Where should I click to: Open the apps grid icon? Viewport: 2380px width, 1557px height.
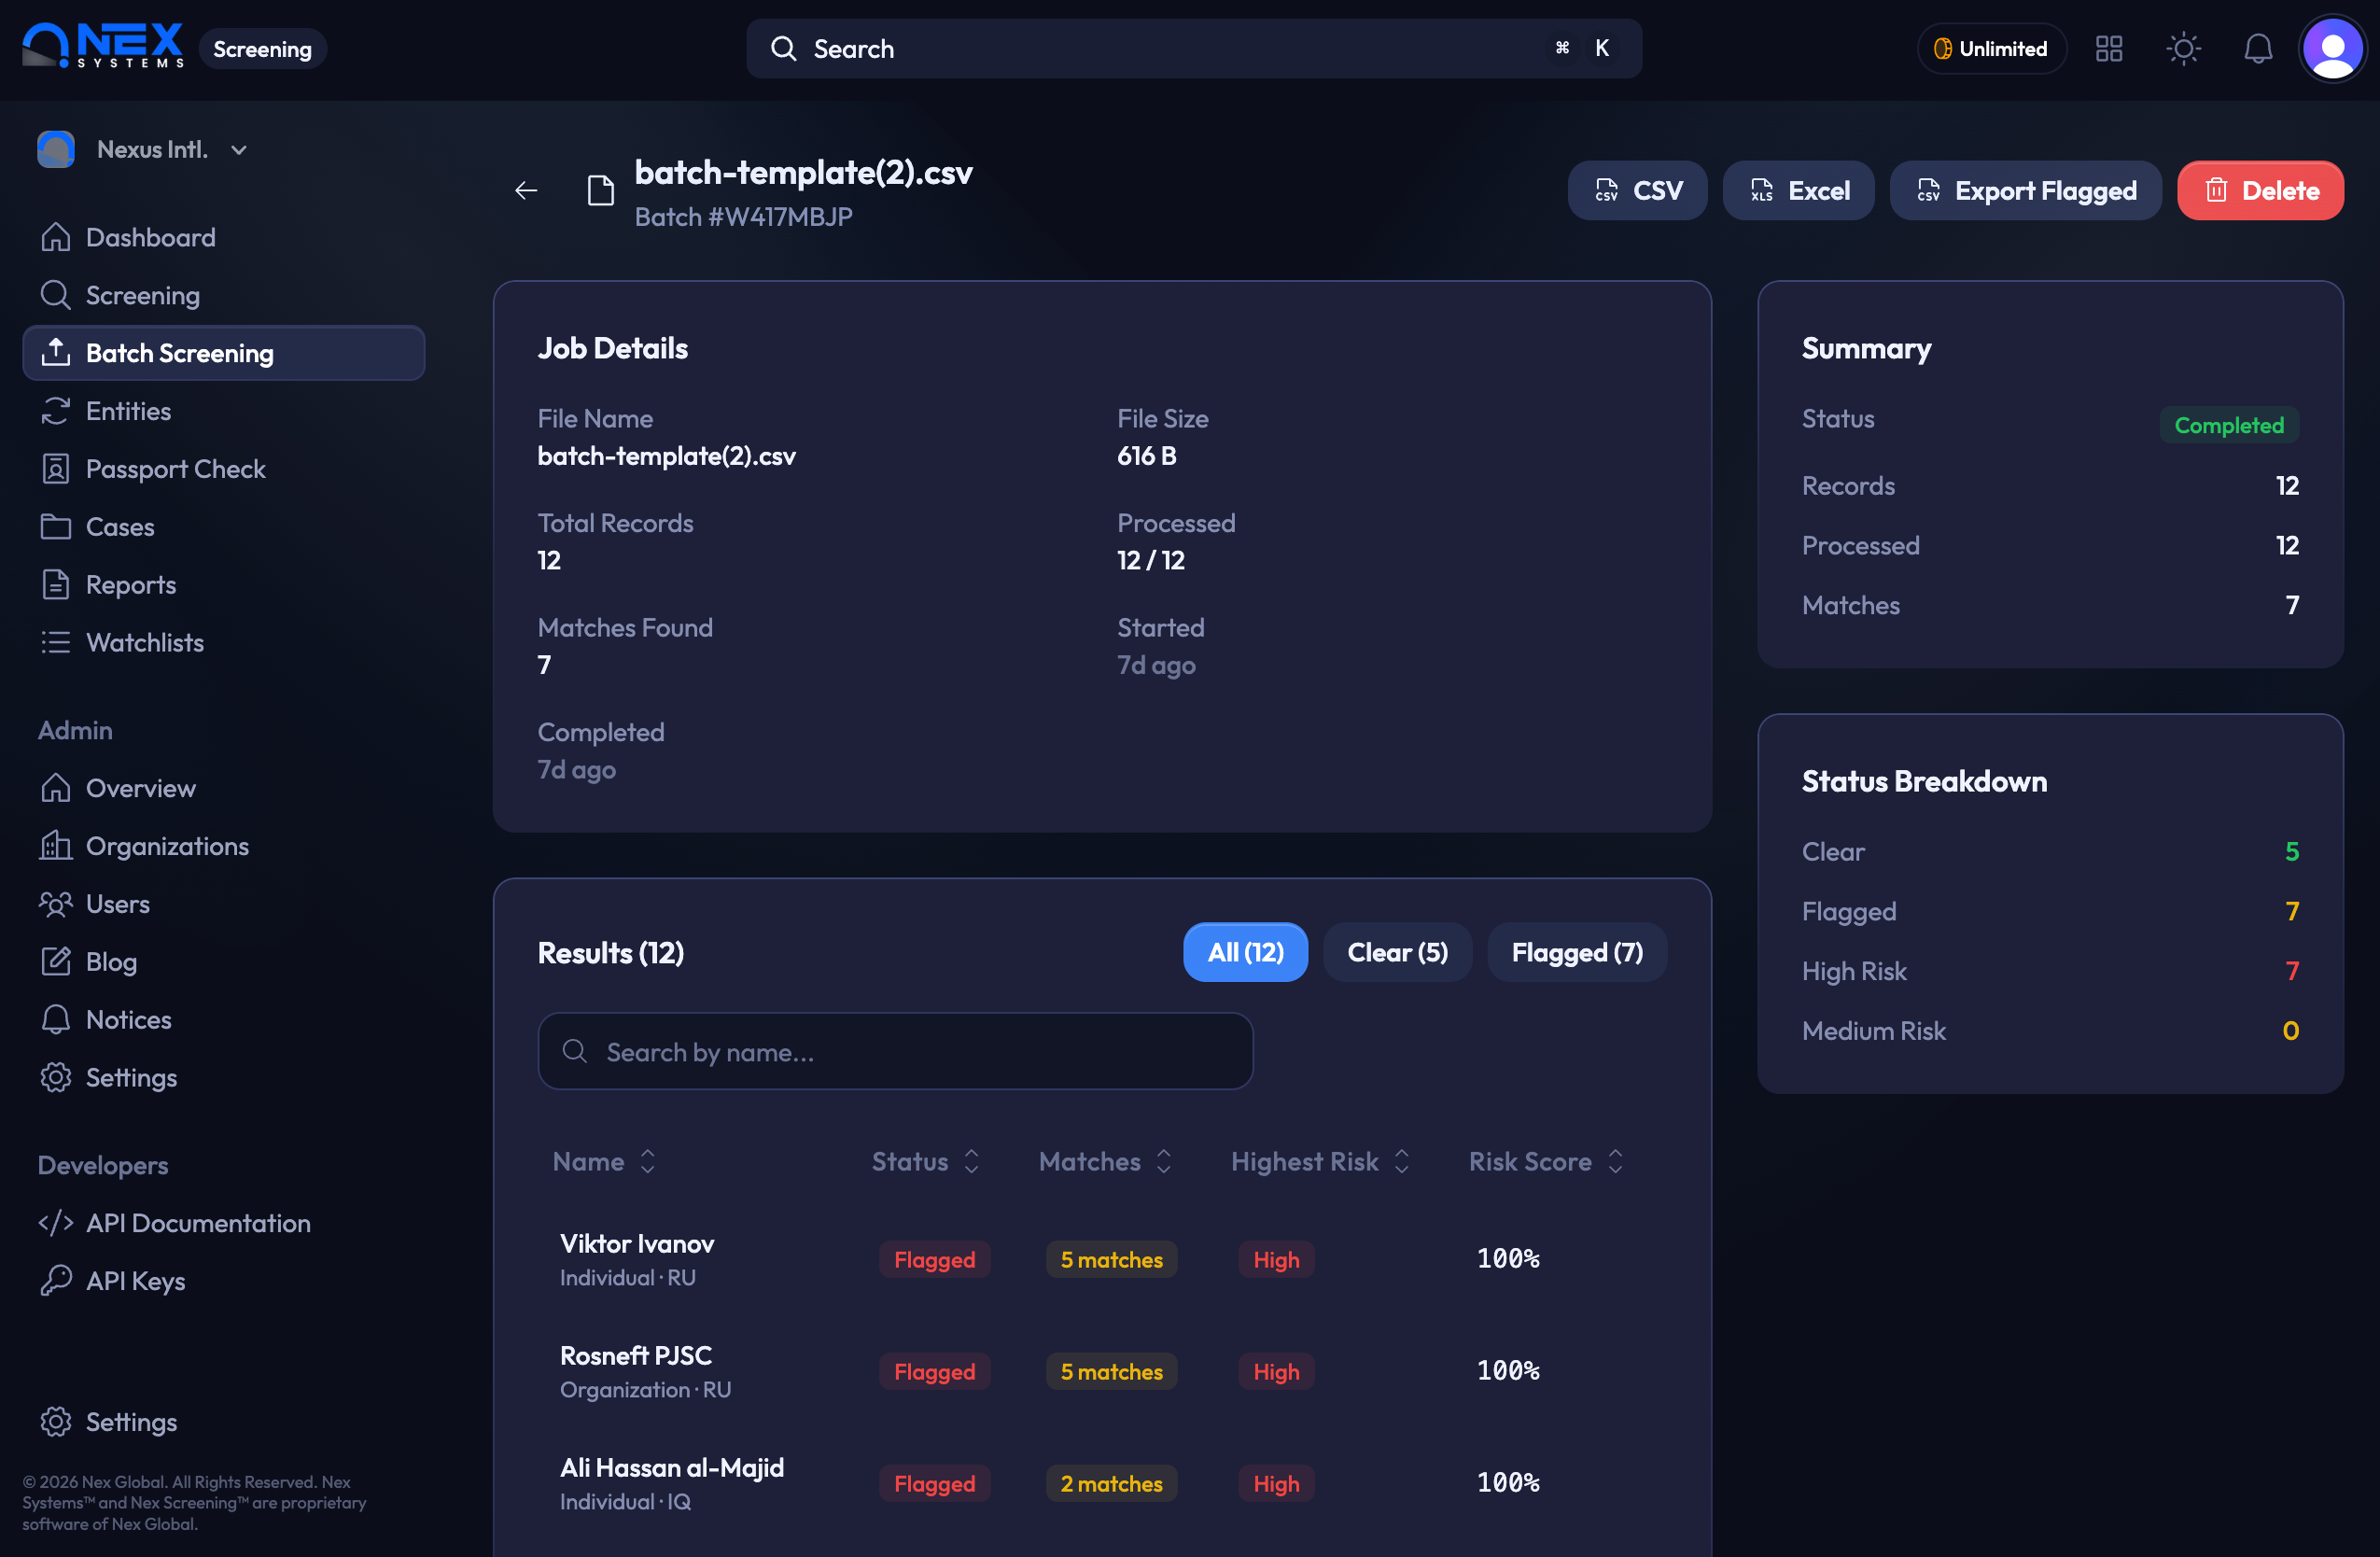click(x=2109, y=49)
